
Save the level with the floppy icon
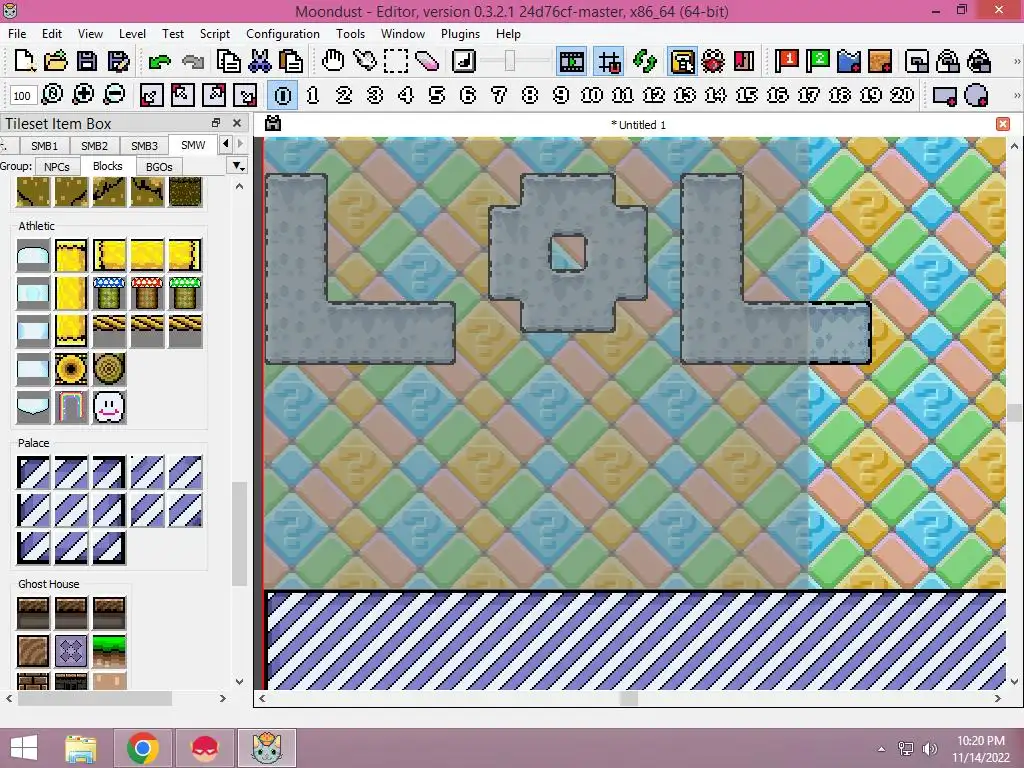tap(87, 61)
